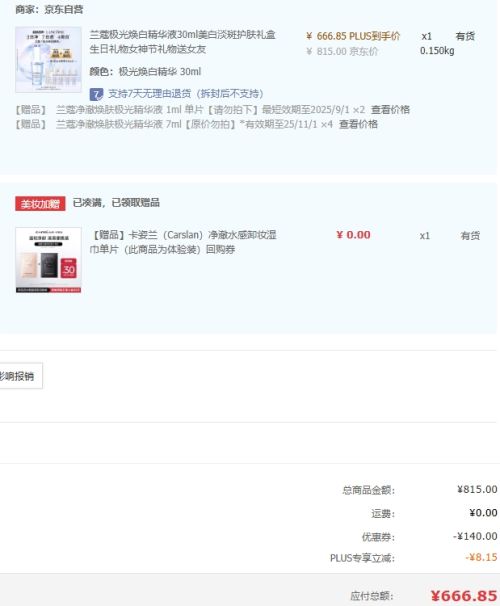Click the 支持7天无理由退货 link text

[x=185, y=94]
